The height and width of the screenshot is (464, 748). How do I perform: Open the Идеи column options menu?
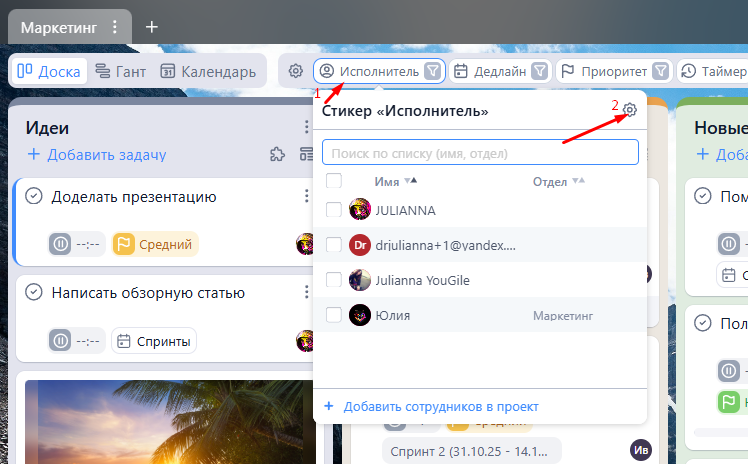tap(306, 127)
